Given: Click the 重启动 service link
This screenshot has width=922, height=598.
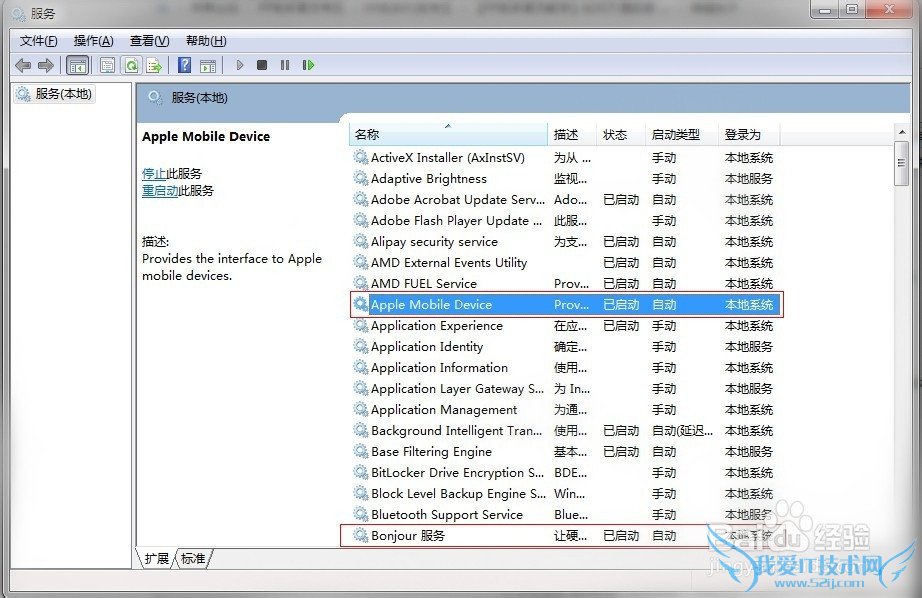Looking at the screenshot, I should pyautogui.click(x=160, y=191).
